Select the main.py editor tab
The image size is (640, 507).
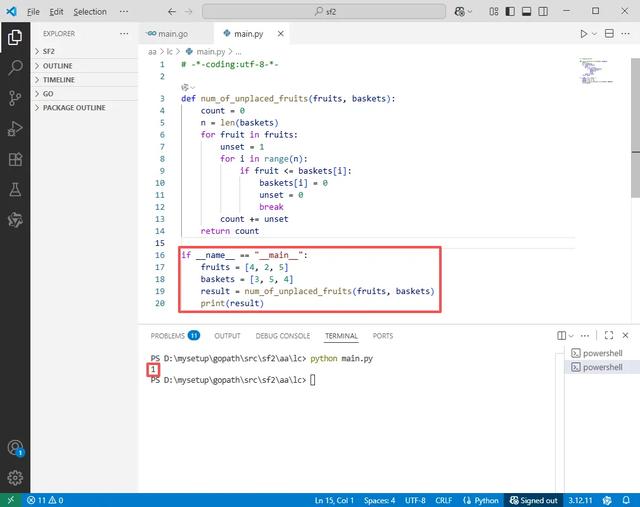[249, 33]
